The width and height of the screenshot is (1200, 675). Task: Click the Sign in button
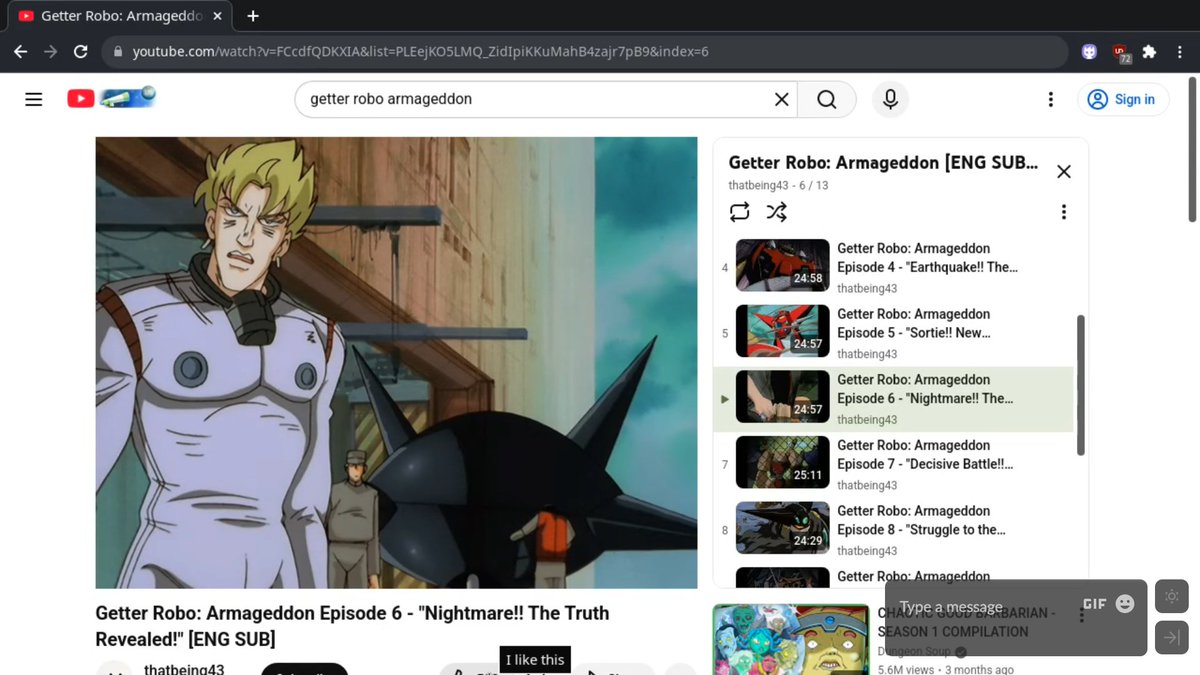point(1123,99)
